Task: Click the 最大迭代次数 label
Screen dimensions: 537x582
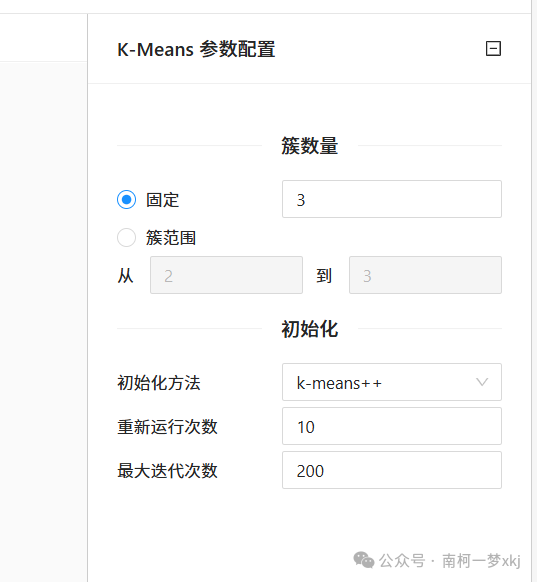Action: tap(167, 471)
